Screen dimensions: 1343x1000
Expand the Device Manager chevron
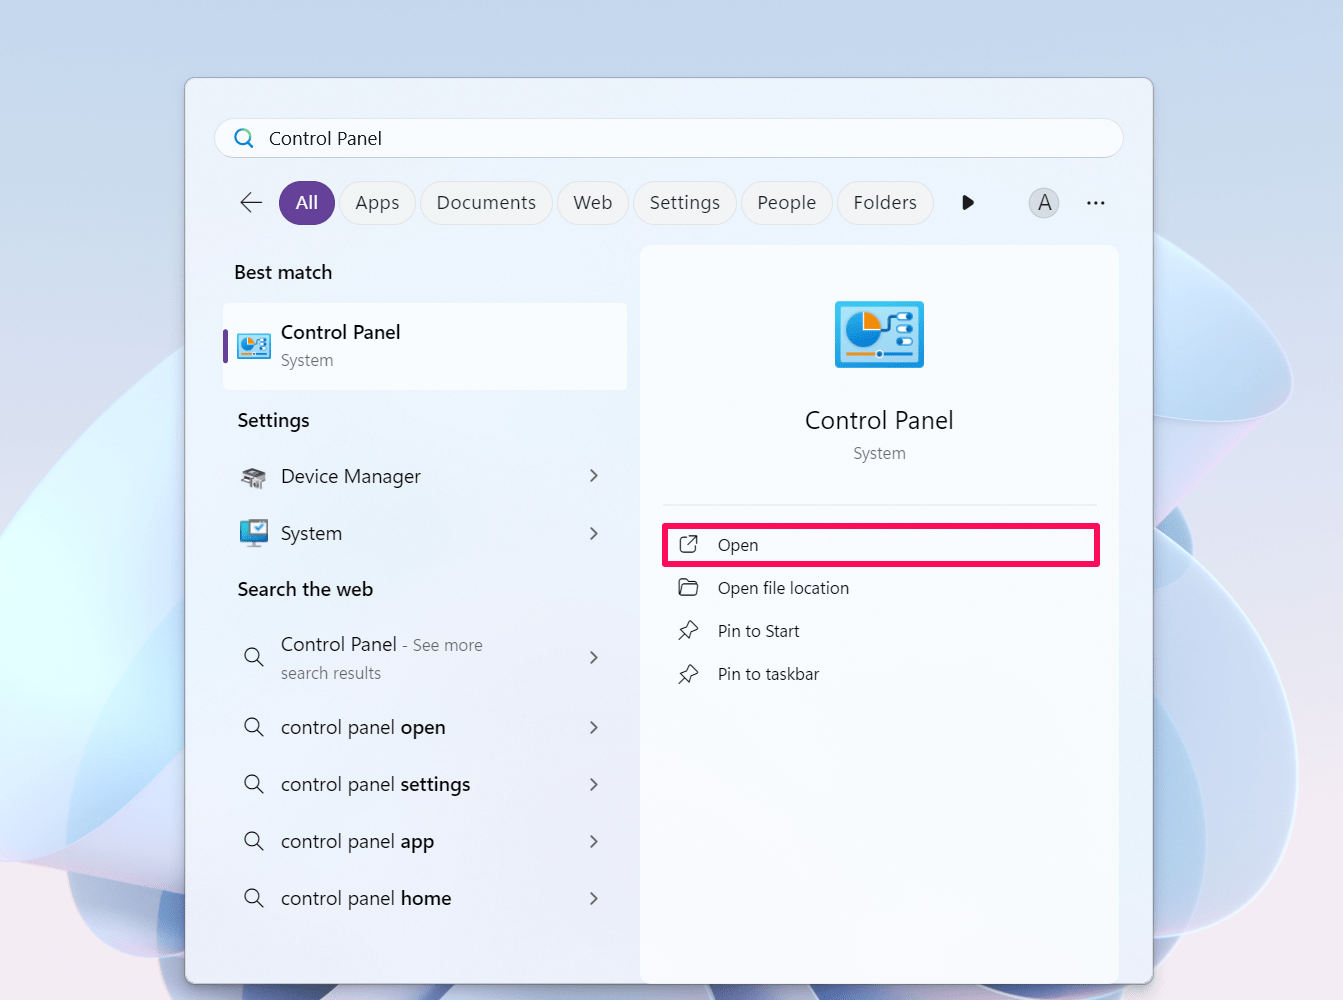pyautogui.click(x=594, y=476)
